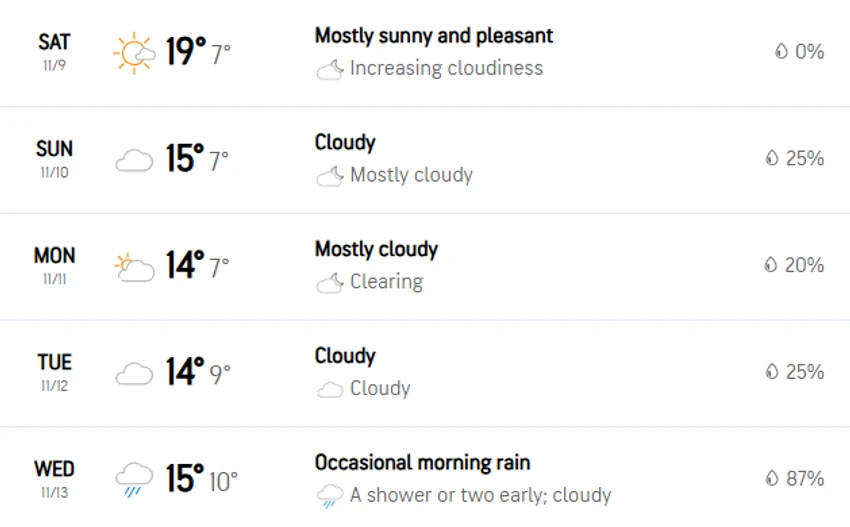Click the cloud icon for Tuesday 11/12
Viewport: 850px width, 527px height.
[x=134, y=374]
